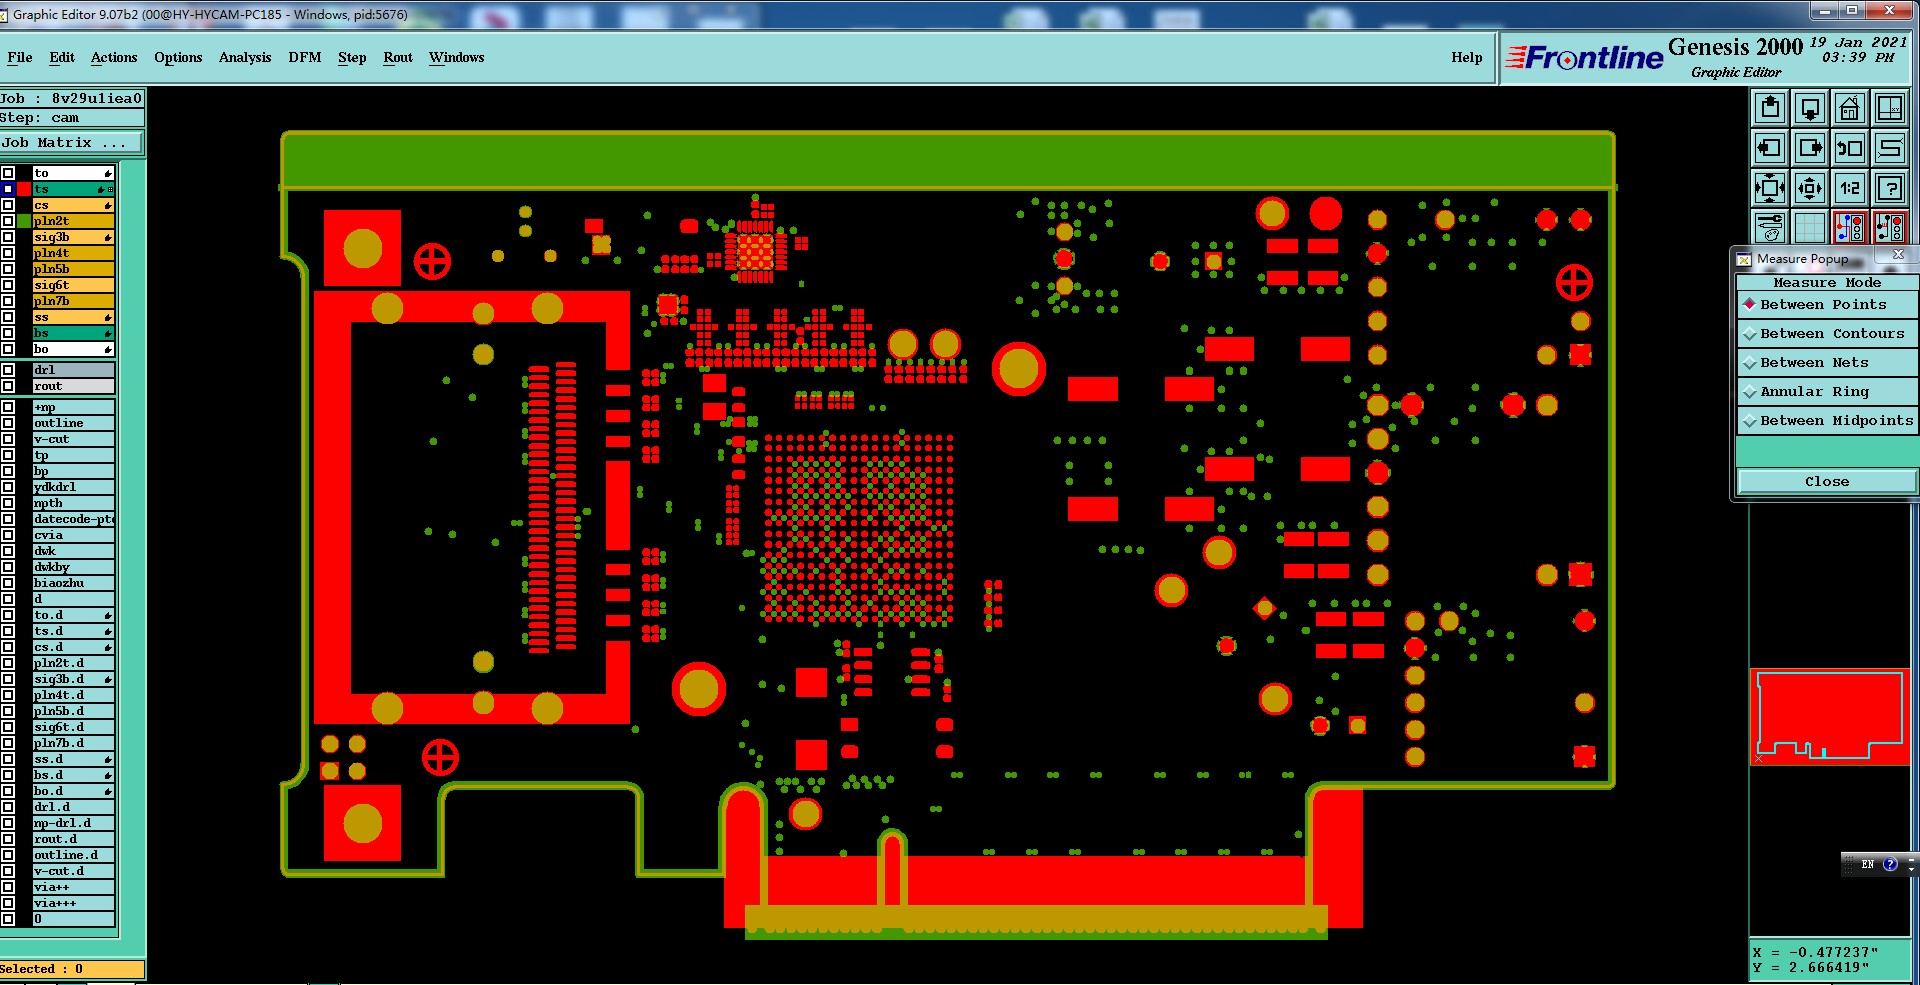
Task: Open the Step menu
Action: 352,57
